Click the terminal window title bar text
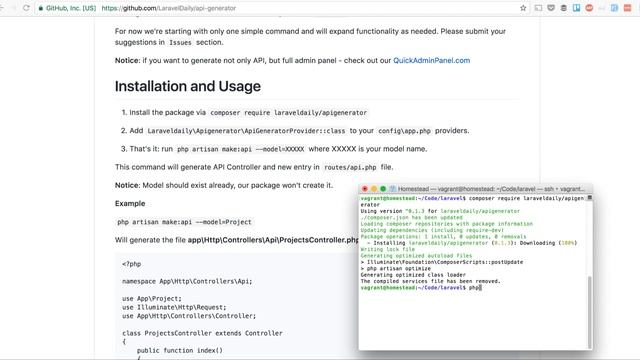 pyautogui.click(x=491, y=189)
